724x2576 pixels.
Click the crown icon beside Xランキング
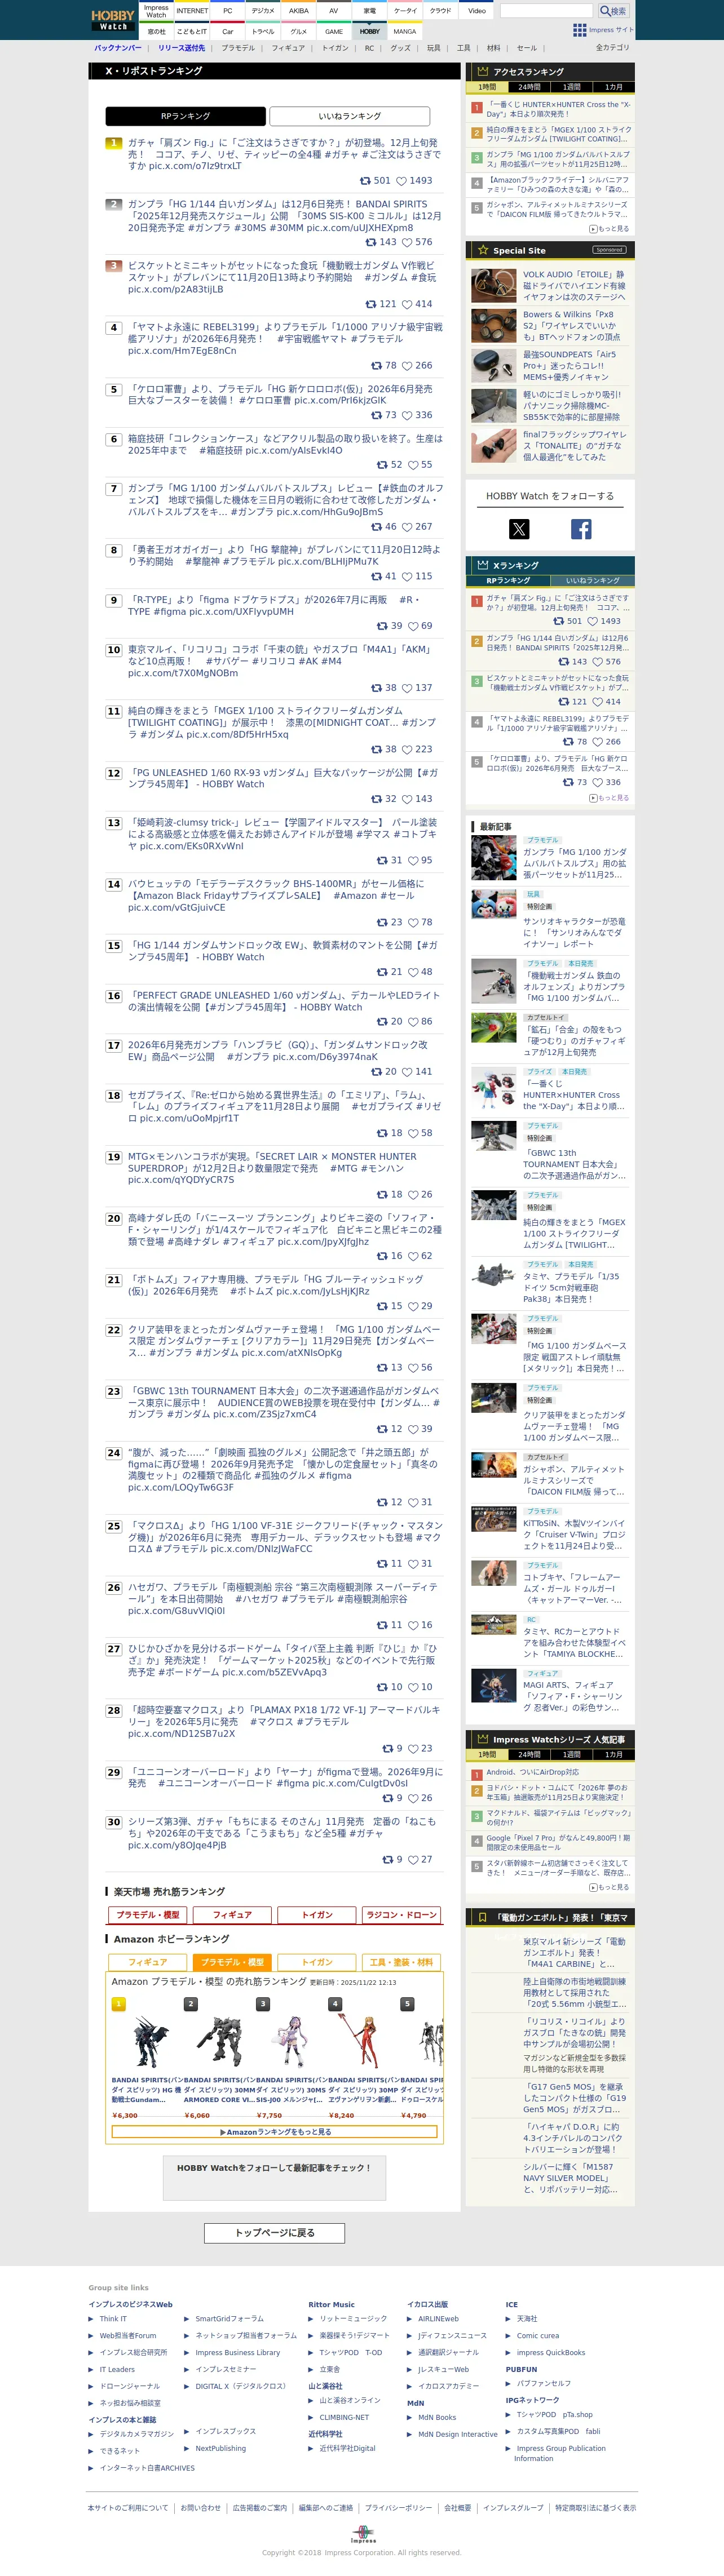[482, 565]
